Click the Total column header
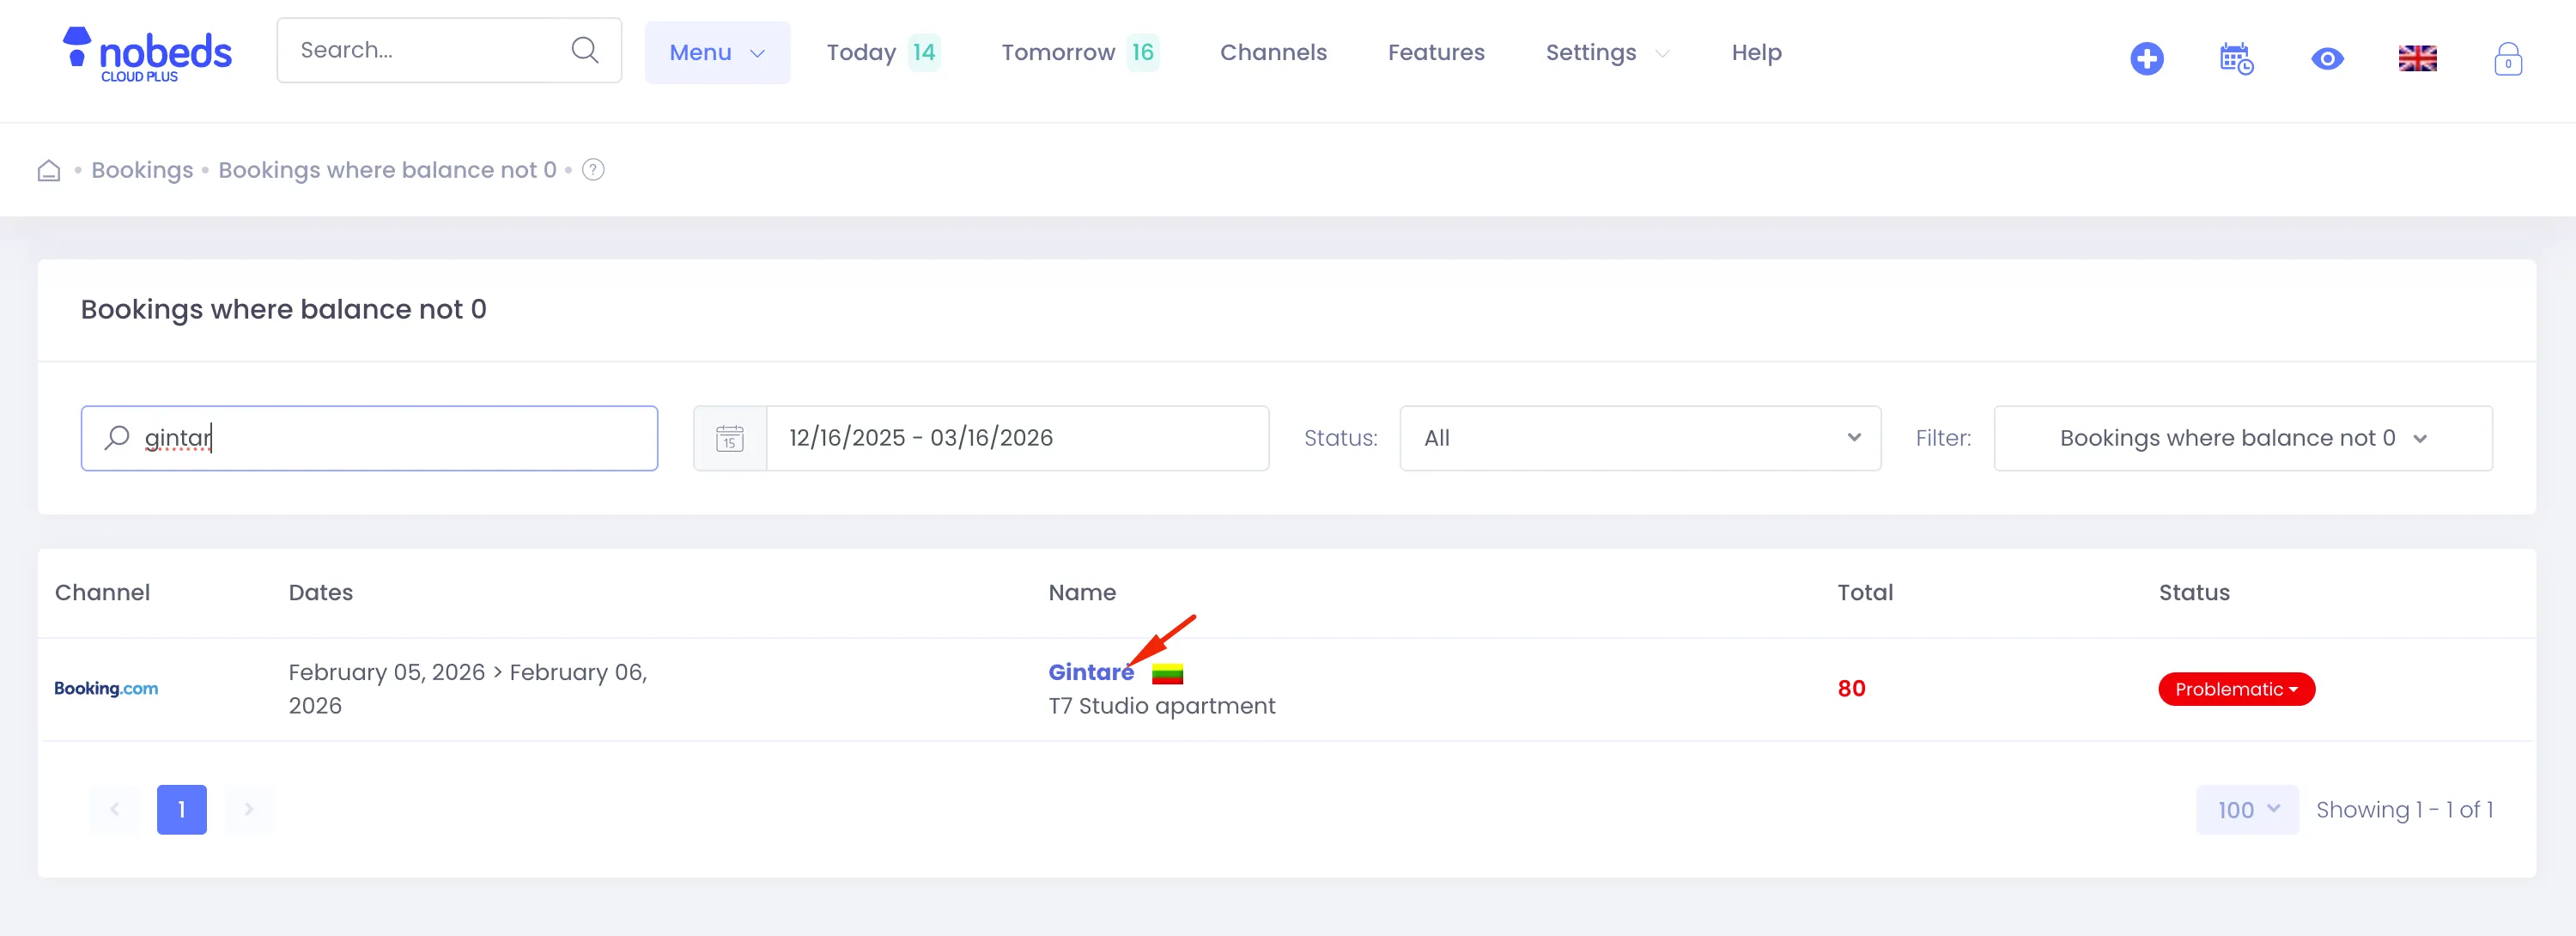Screen dimensions: 2576x936 click(x=1865, y=593)
